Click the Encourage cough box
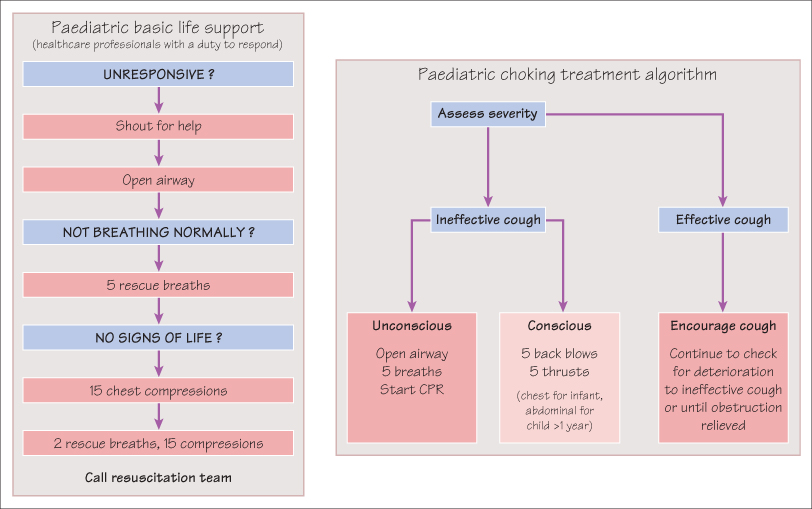The image size is (812, 509). click(723, 377)
